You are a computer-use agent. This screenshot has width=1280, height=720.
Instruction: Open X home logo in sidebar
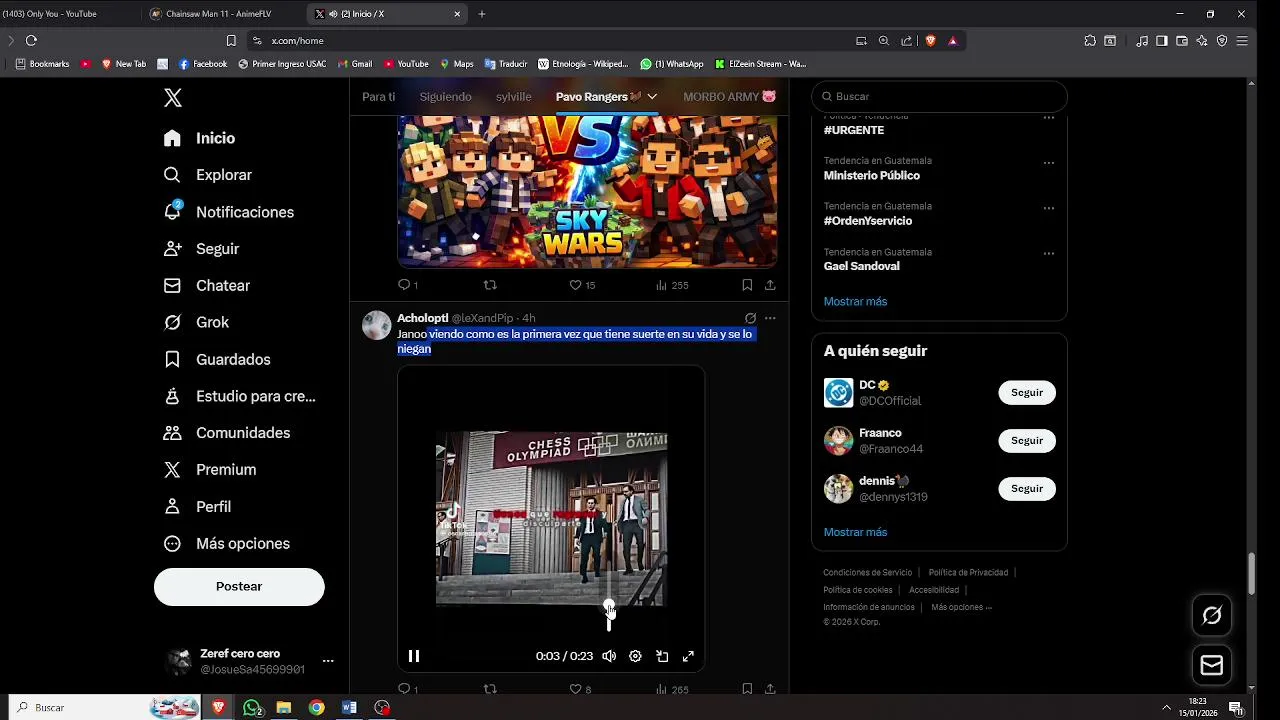173,98
